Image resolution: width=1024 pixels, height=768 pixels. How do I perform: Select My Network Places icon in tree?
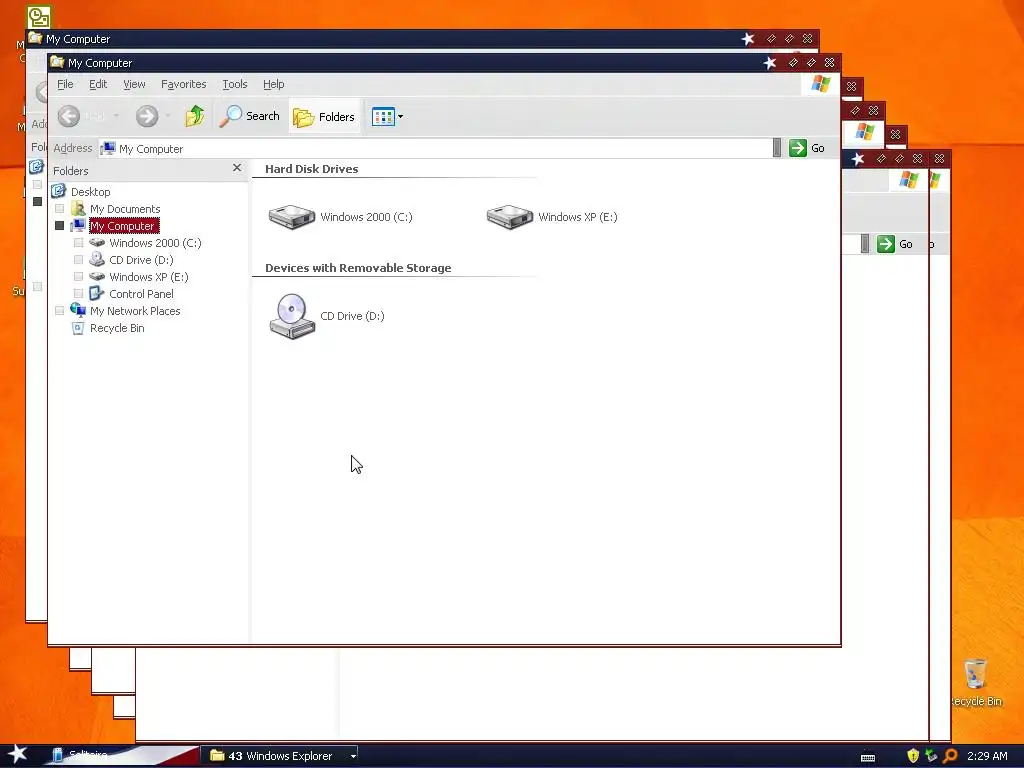(78, 310)
